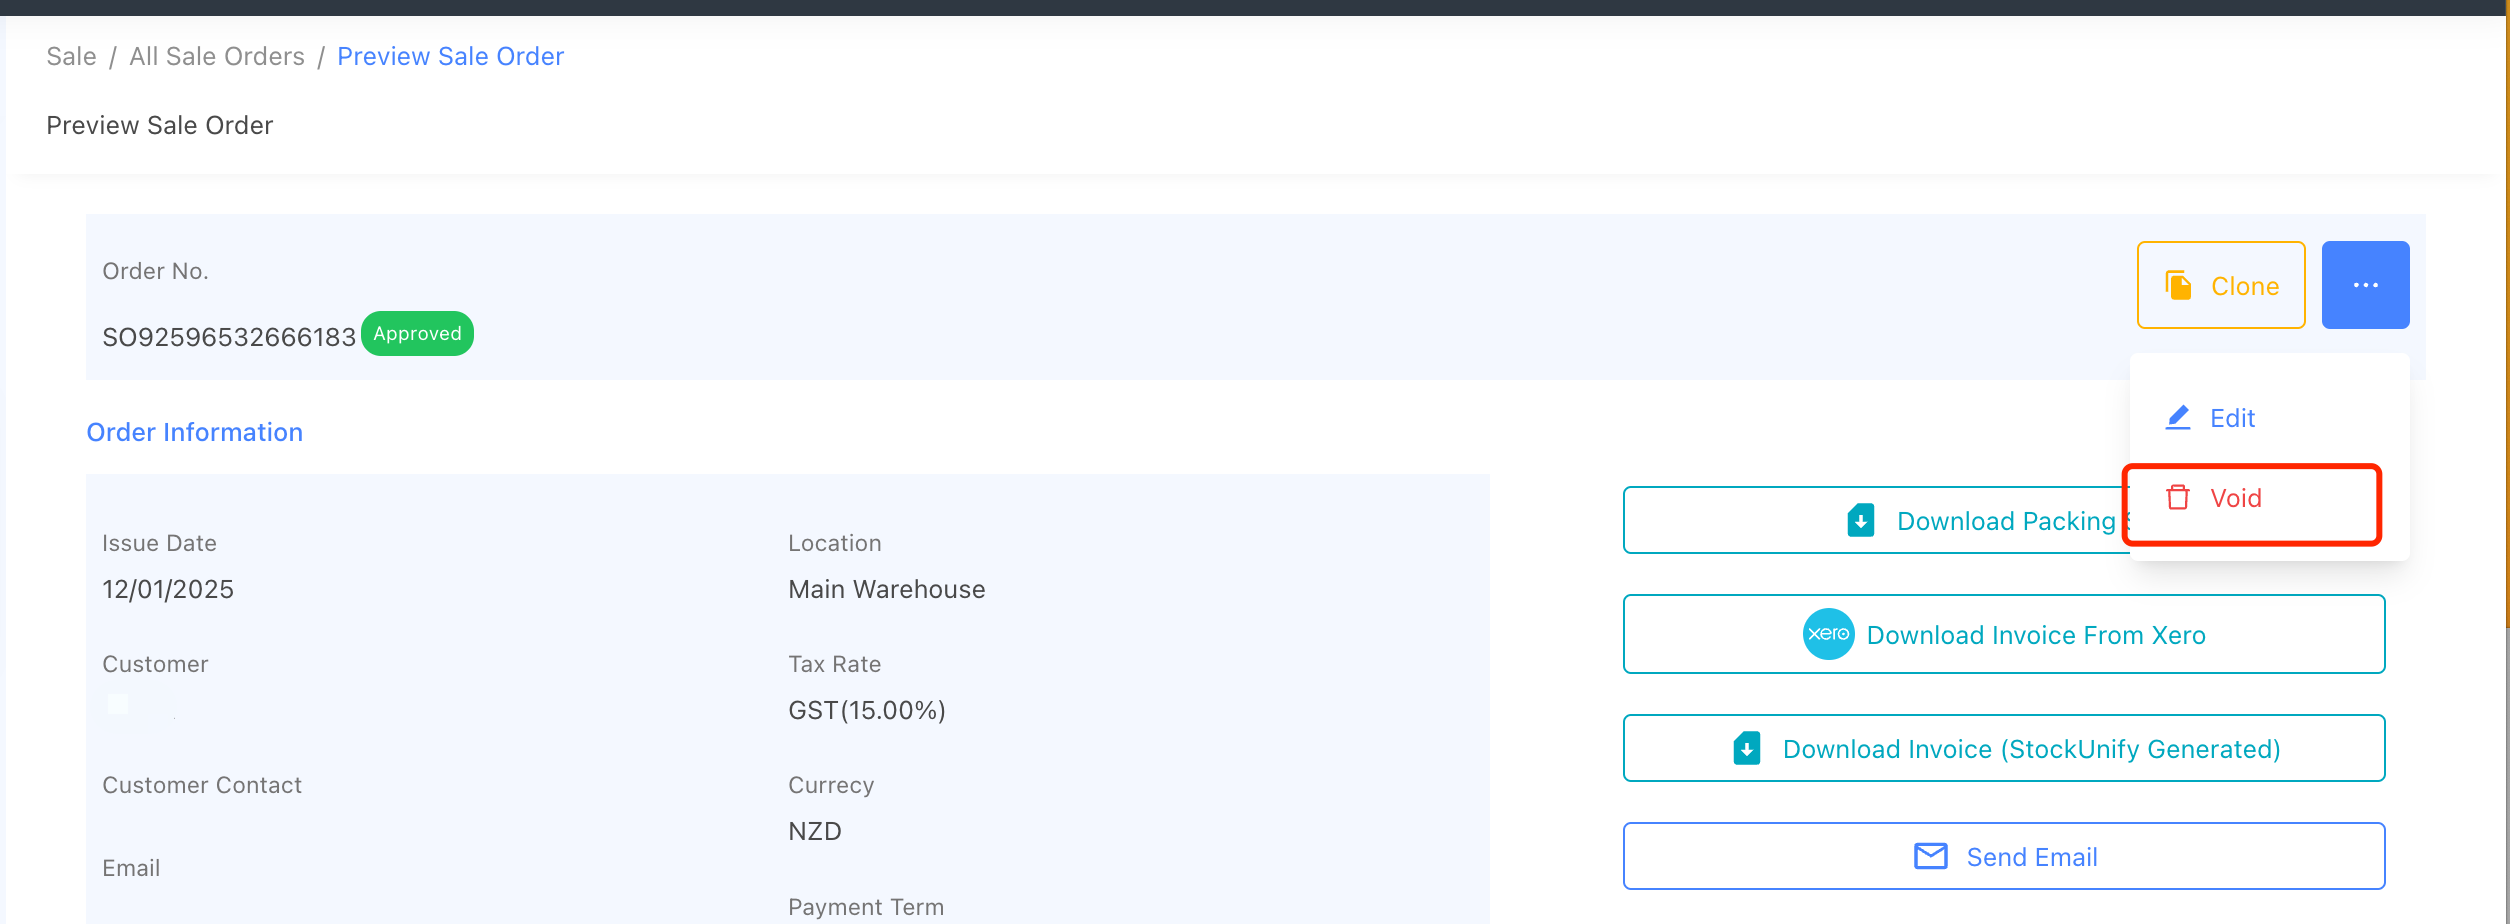Download the invoice from Xero
Screen dimensions: 2510x924
2035,635
